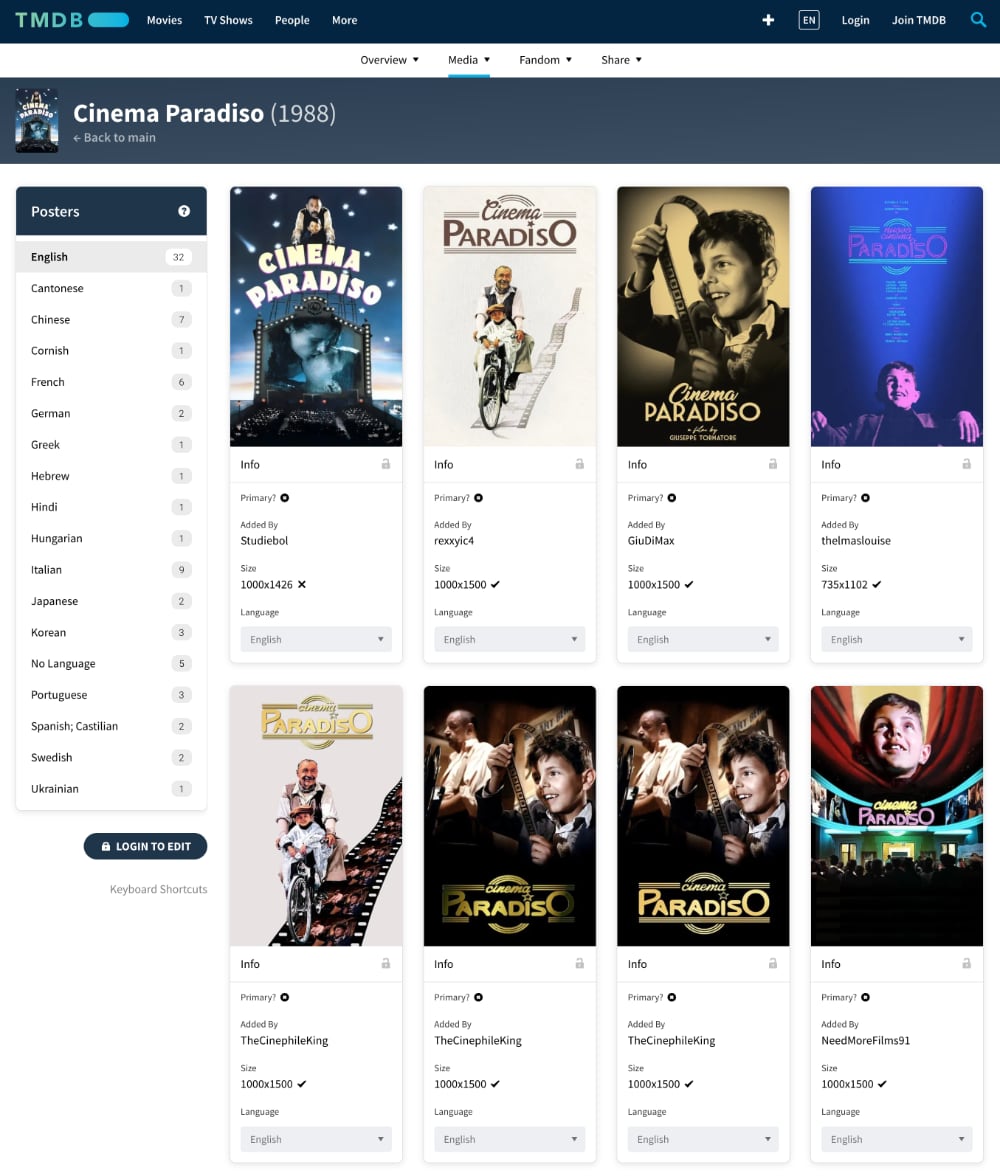This screenshot has width=1000, height=1176.
Task: Click the plus add icon in header
Action: point(768,20)
